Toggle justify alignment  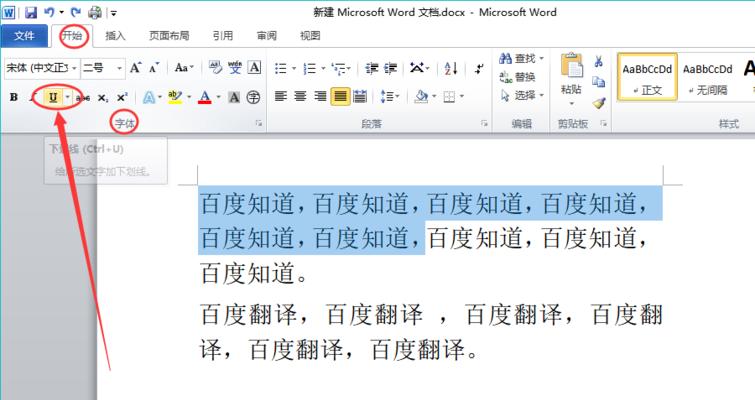point(340,97)
